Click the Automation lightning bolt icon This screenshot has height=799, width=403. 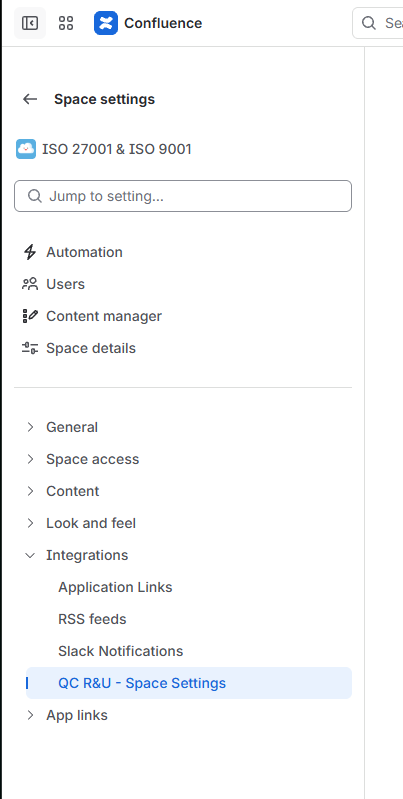pyautogui.click(x=30, y=252)
